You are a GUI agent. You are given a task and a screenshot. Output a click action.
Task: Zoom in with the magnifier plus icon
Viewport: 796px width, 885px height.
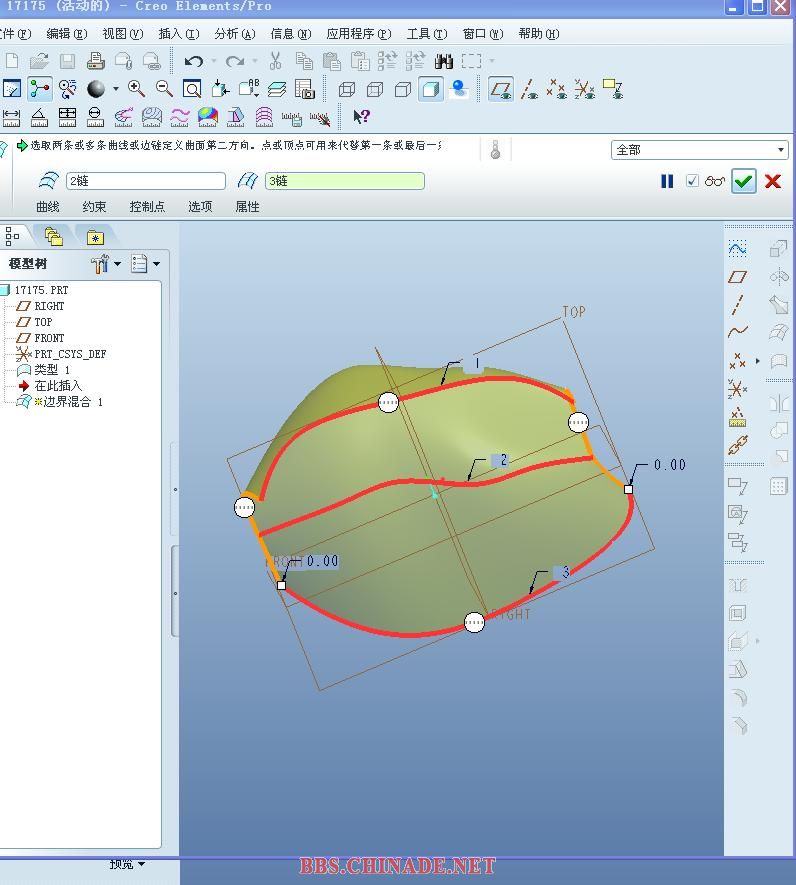pos(136,89)
